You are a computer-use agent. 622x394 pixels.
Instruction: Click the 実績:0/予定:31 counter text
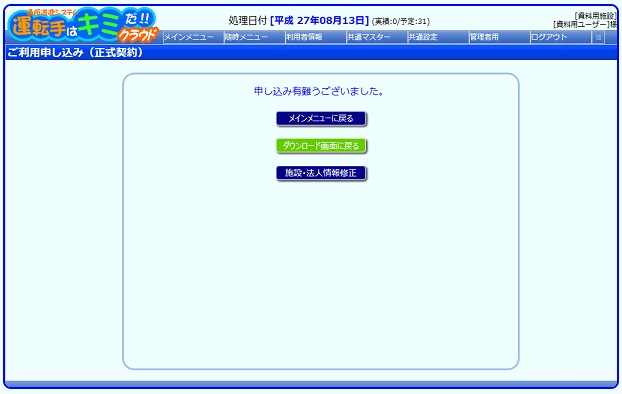401,21
